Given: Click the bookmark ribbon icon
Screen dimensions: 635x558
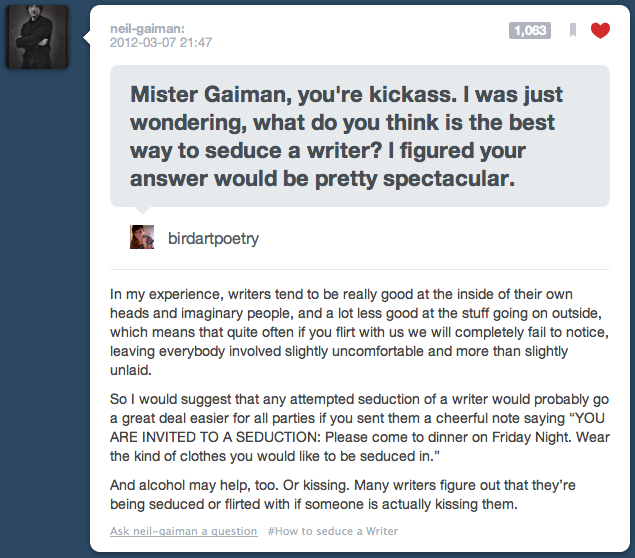Looking at the screenshot, I should pyautogui.click(x=573, y=31).
